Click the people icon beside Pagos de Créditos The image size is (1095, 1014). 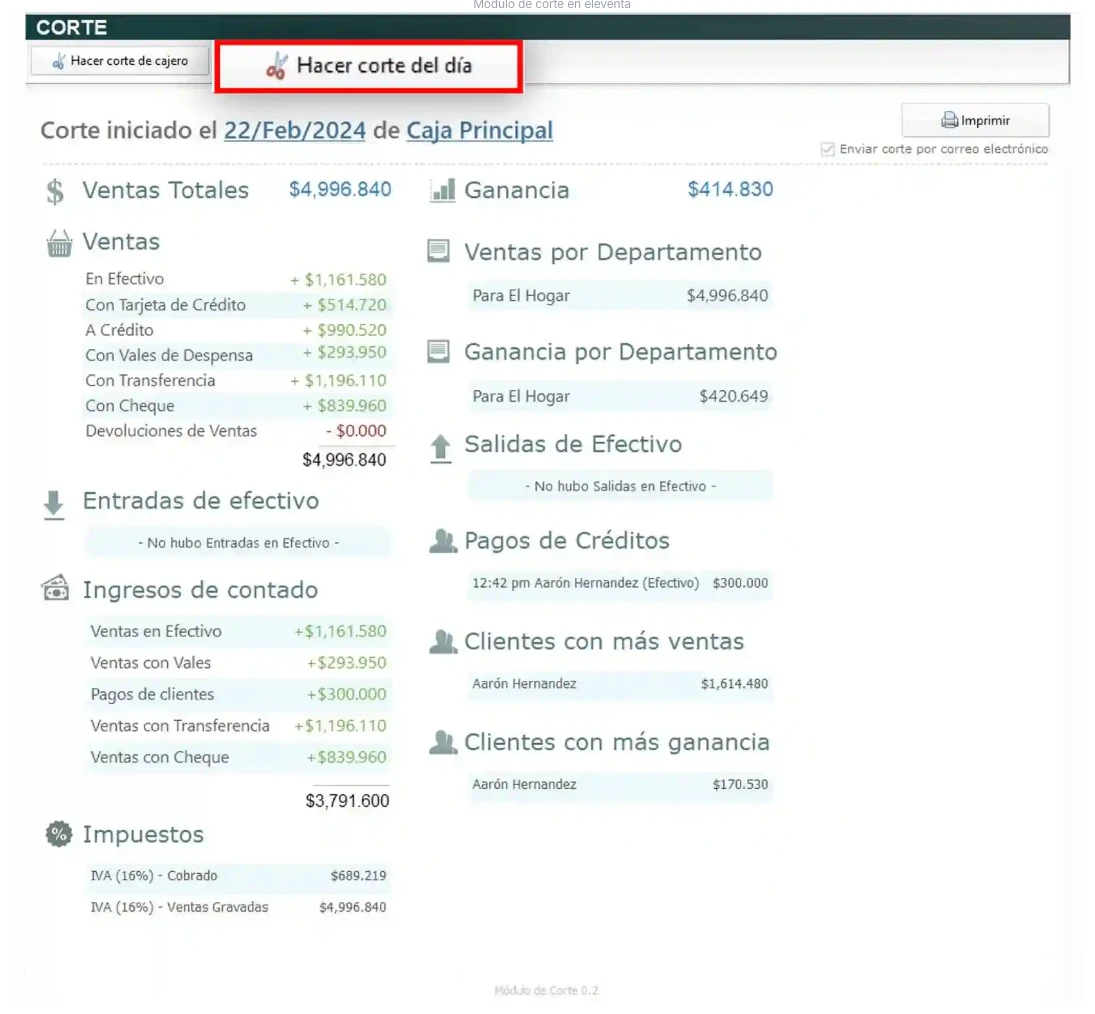point(443,541)
